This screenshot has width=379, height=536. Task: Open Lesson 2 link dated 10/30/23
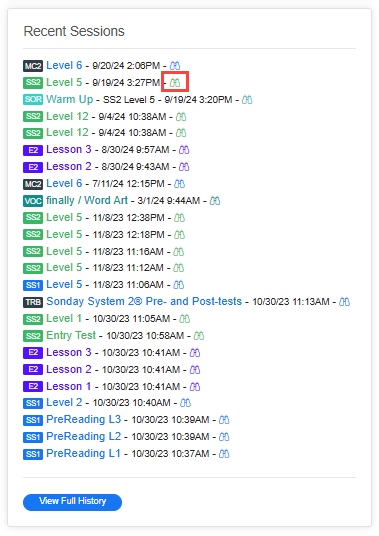69,370
